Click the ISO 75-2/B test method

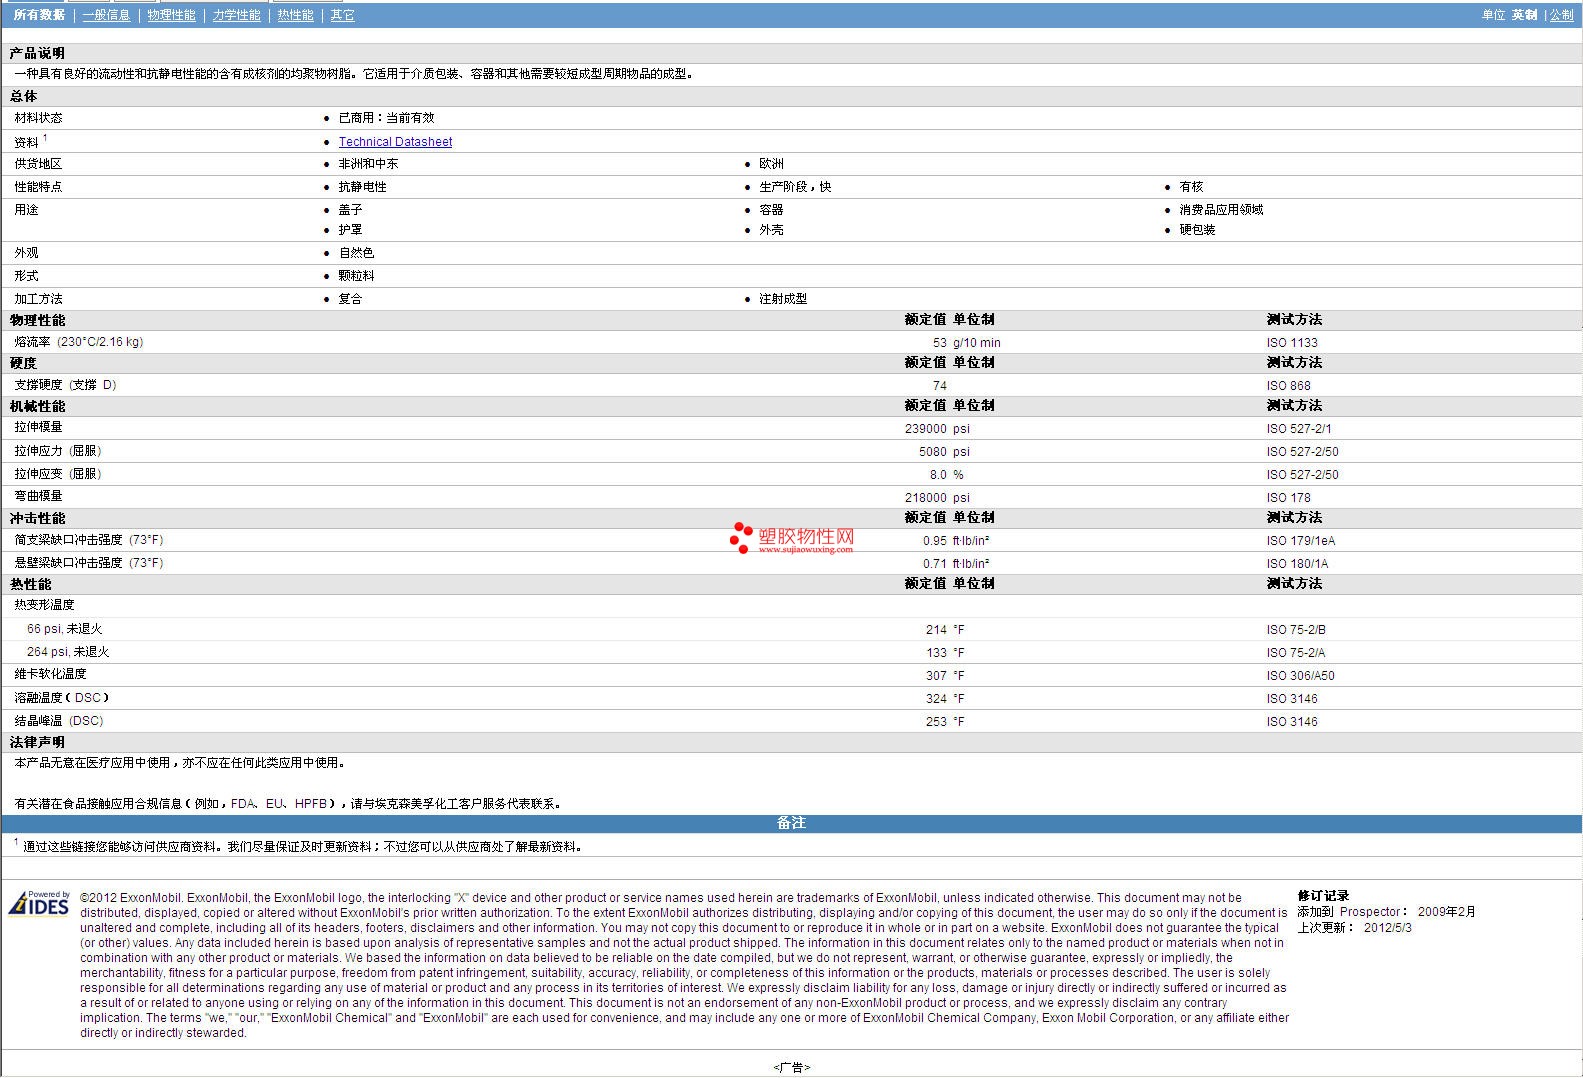click(1296, 630)
